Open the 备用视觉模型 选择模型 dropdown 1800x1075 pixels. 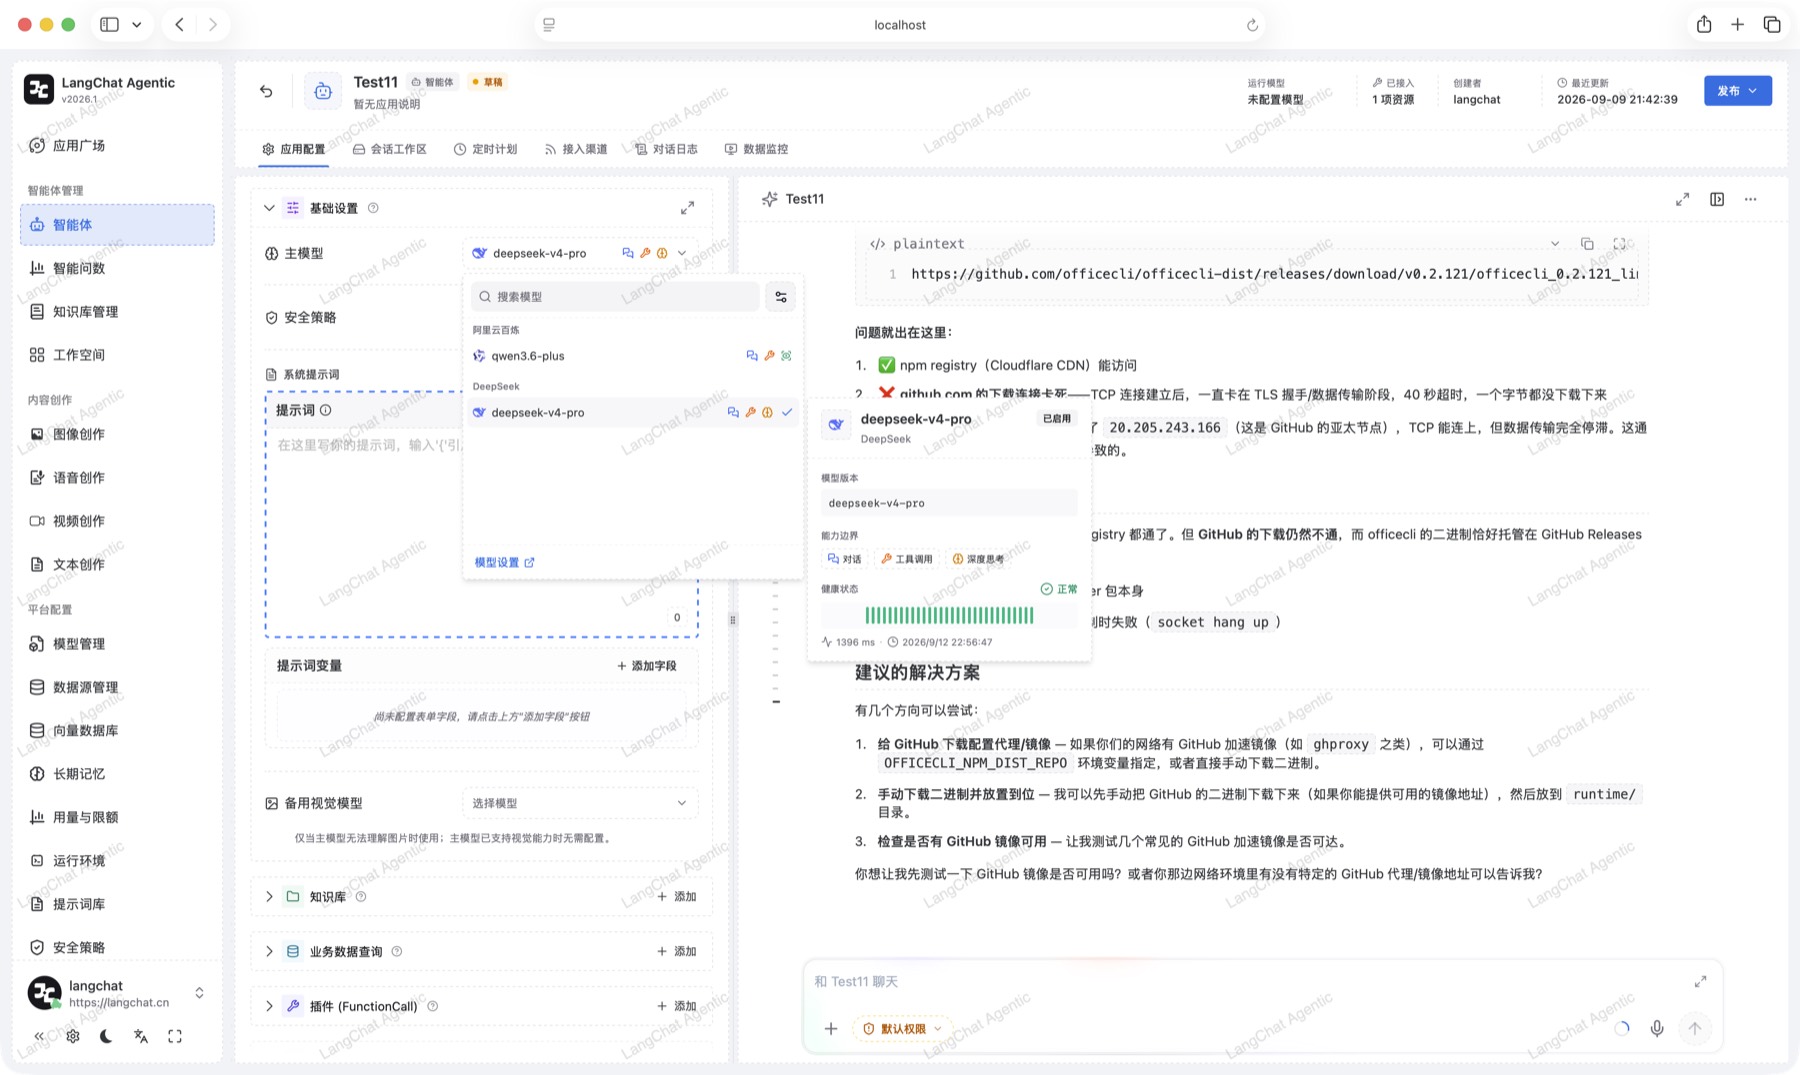click(580, 803)
